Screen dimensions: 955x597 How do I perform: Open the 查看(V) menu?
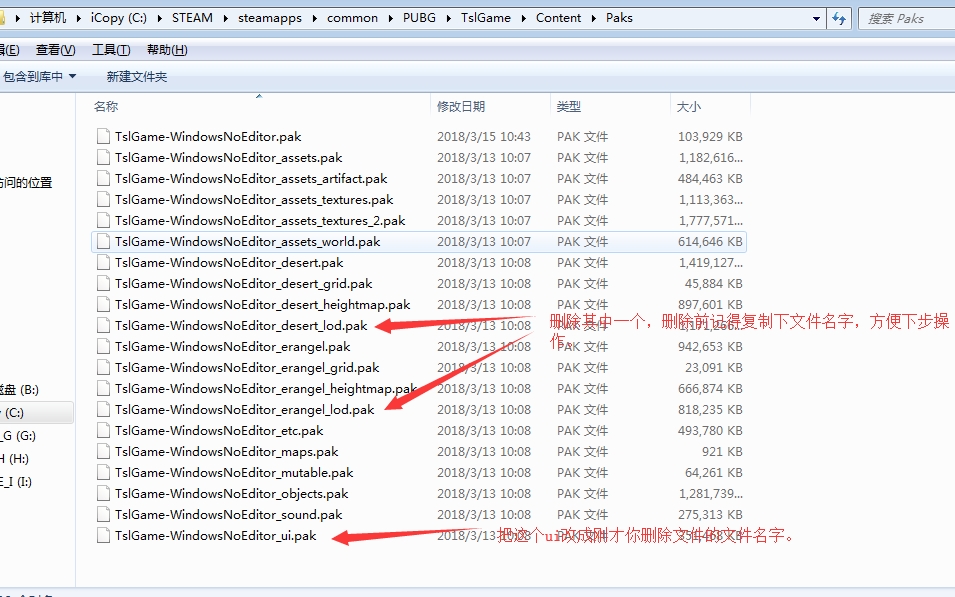pyautogui.click(x=55, y=50)
